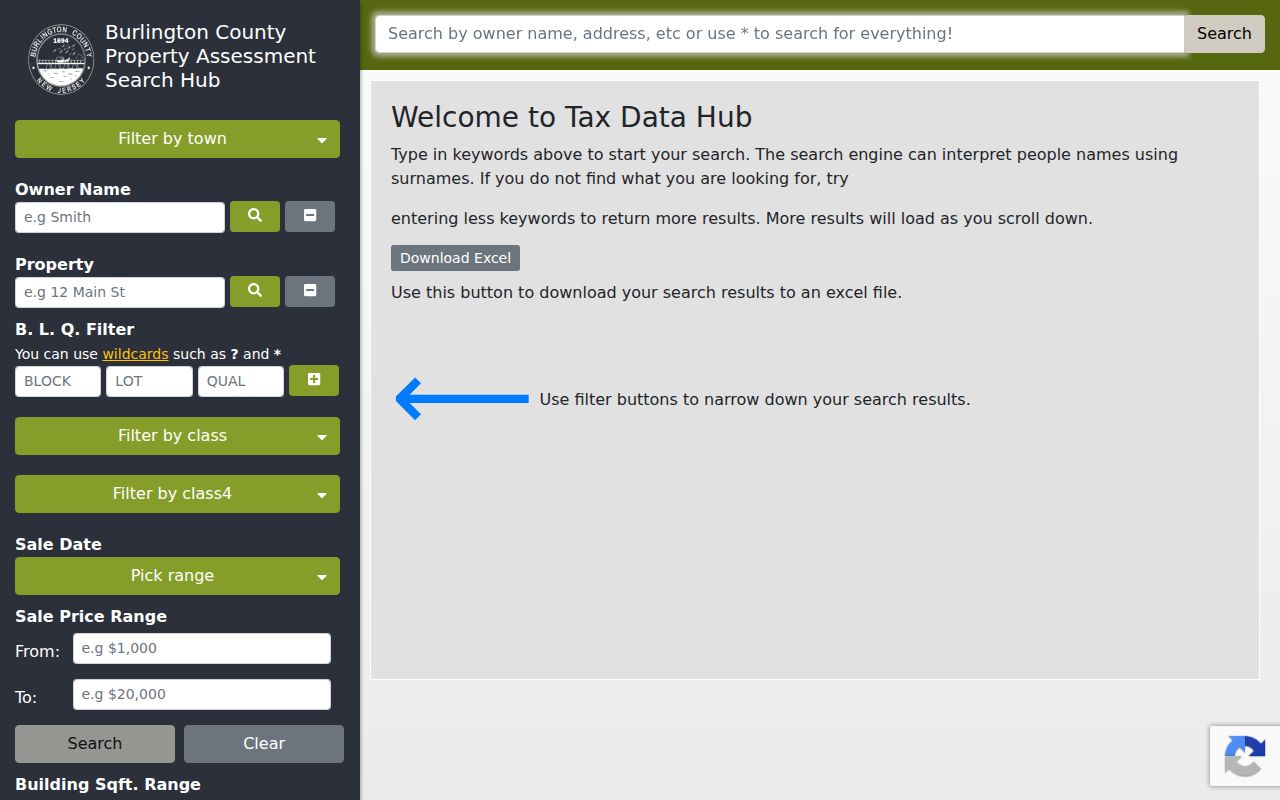Click the Property minus button
The image size is (1280, 800).
(x=310, y=291)
